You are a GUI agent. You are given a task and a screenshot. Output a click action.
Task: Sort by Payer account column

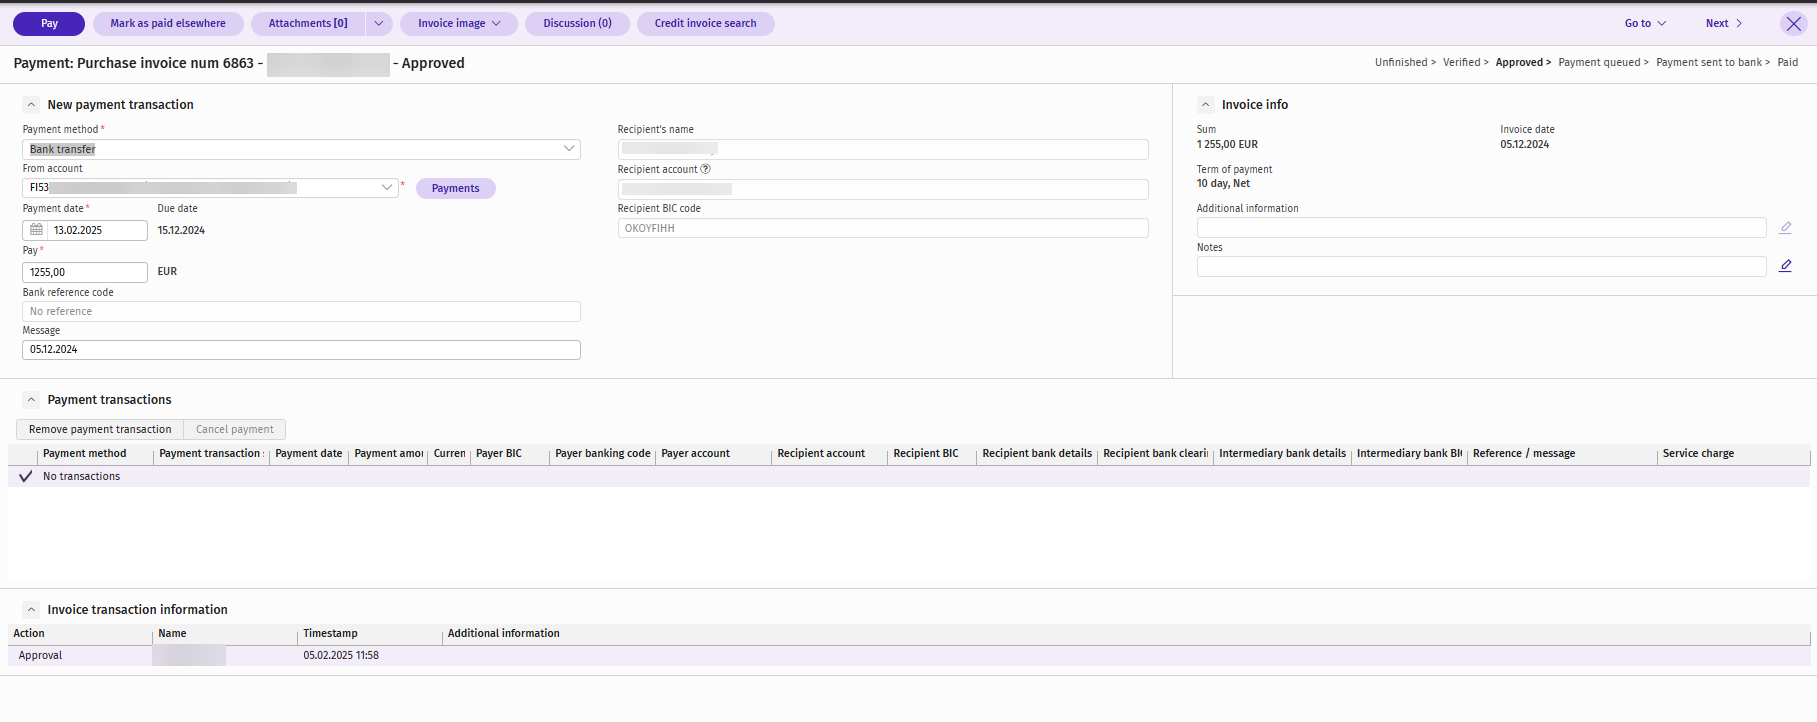click(x=714, y=454)
